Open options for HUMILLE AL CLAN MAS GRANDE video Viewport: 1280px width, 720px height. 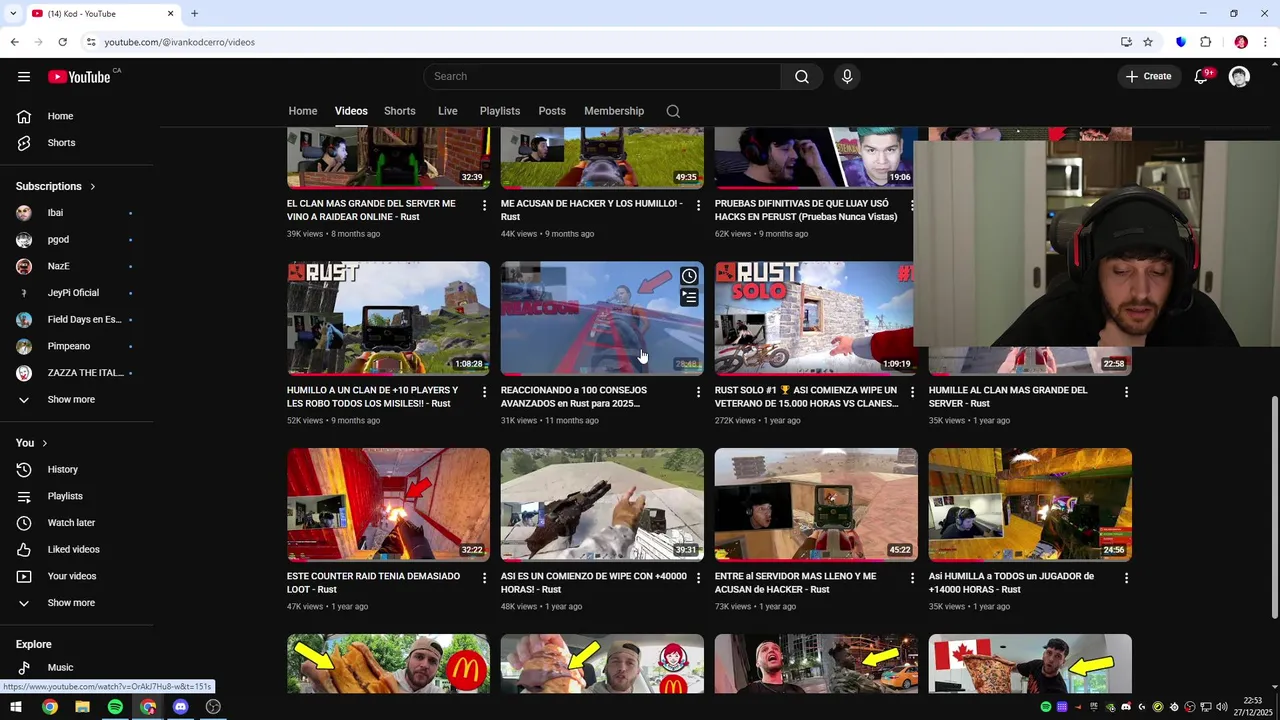tap(1126, 392)
